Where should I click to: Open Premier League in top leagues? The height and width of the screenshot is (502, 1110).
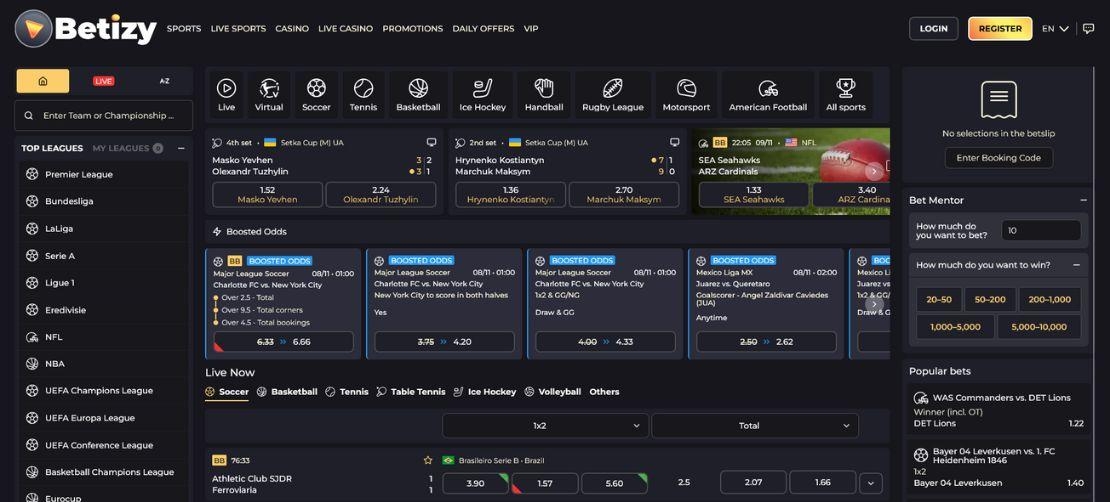tap(103, 174)
